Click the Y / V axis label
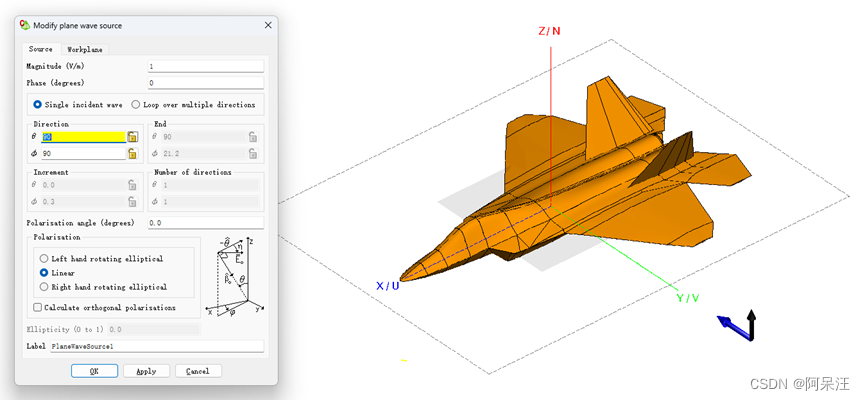Image resolution: width=865 pixels, height=400 pixels. (688, 298)
